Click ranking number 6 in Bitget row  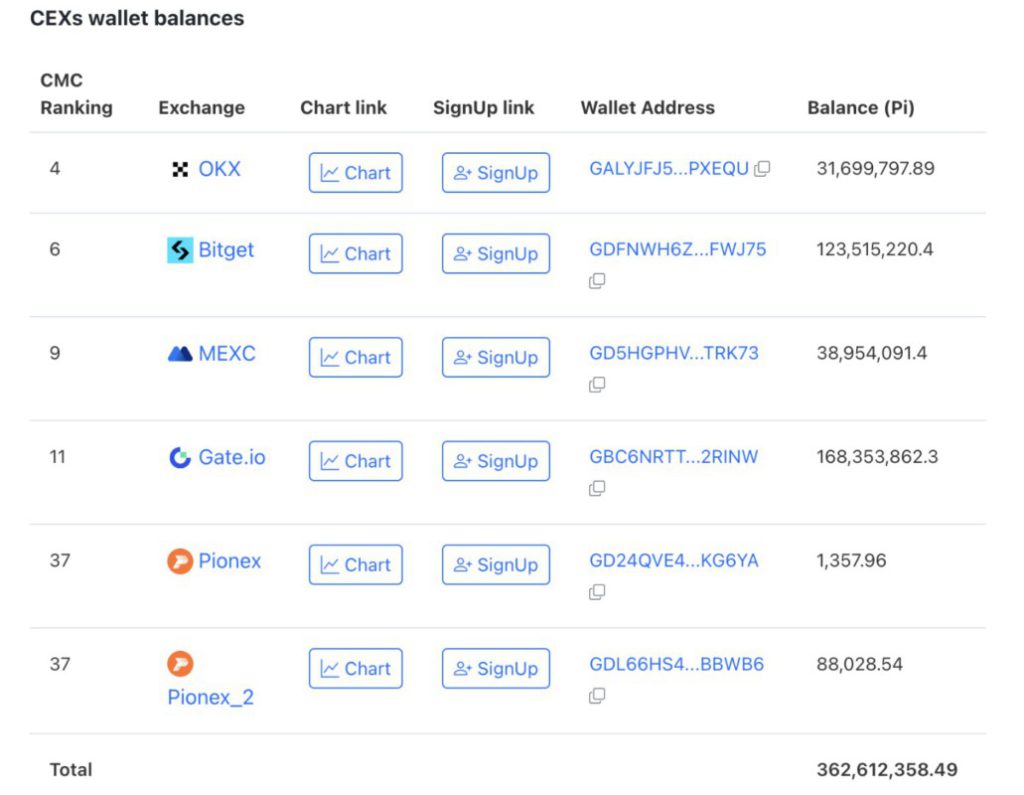[x=55, y=250]
